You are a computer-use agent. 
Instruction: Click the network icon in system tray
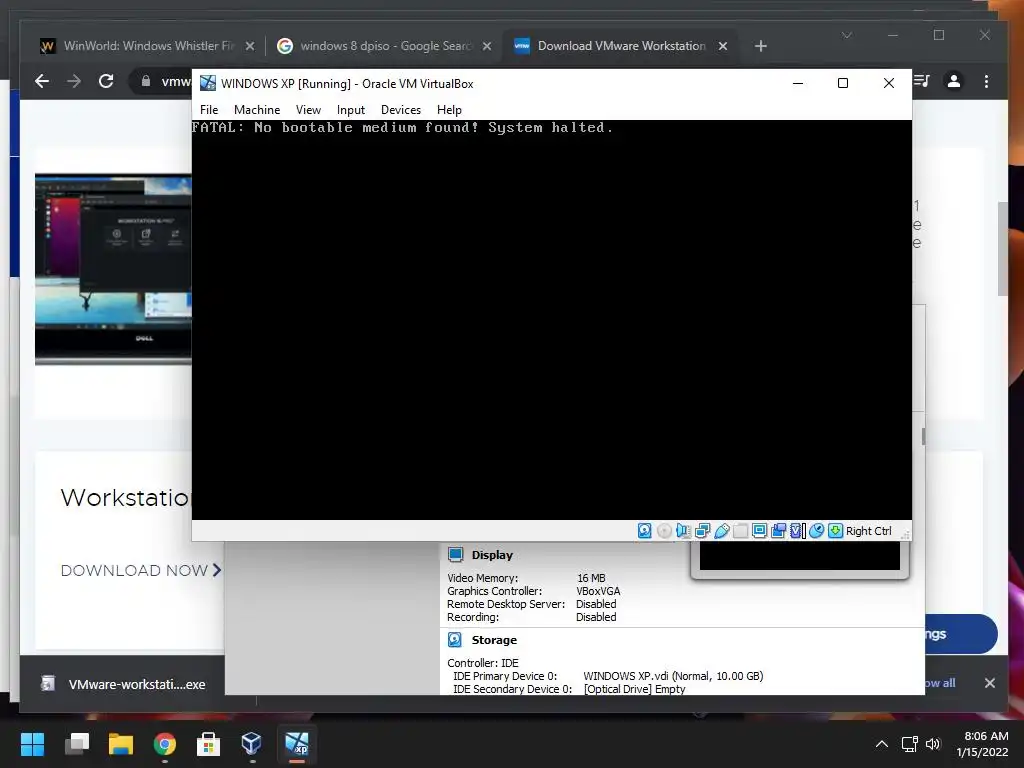[x=909, y=744]
